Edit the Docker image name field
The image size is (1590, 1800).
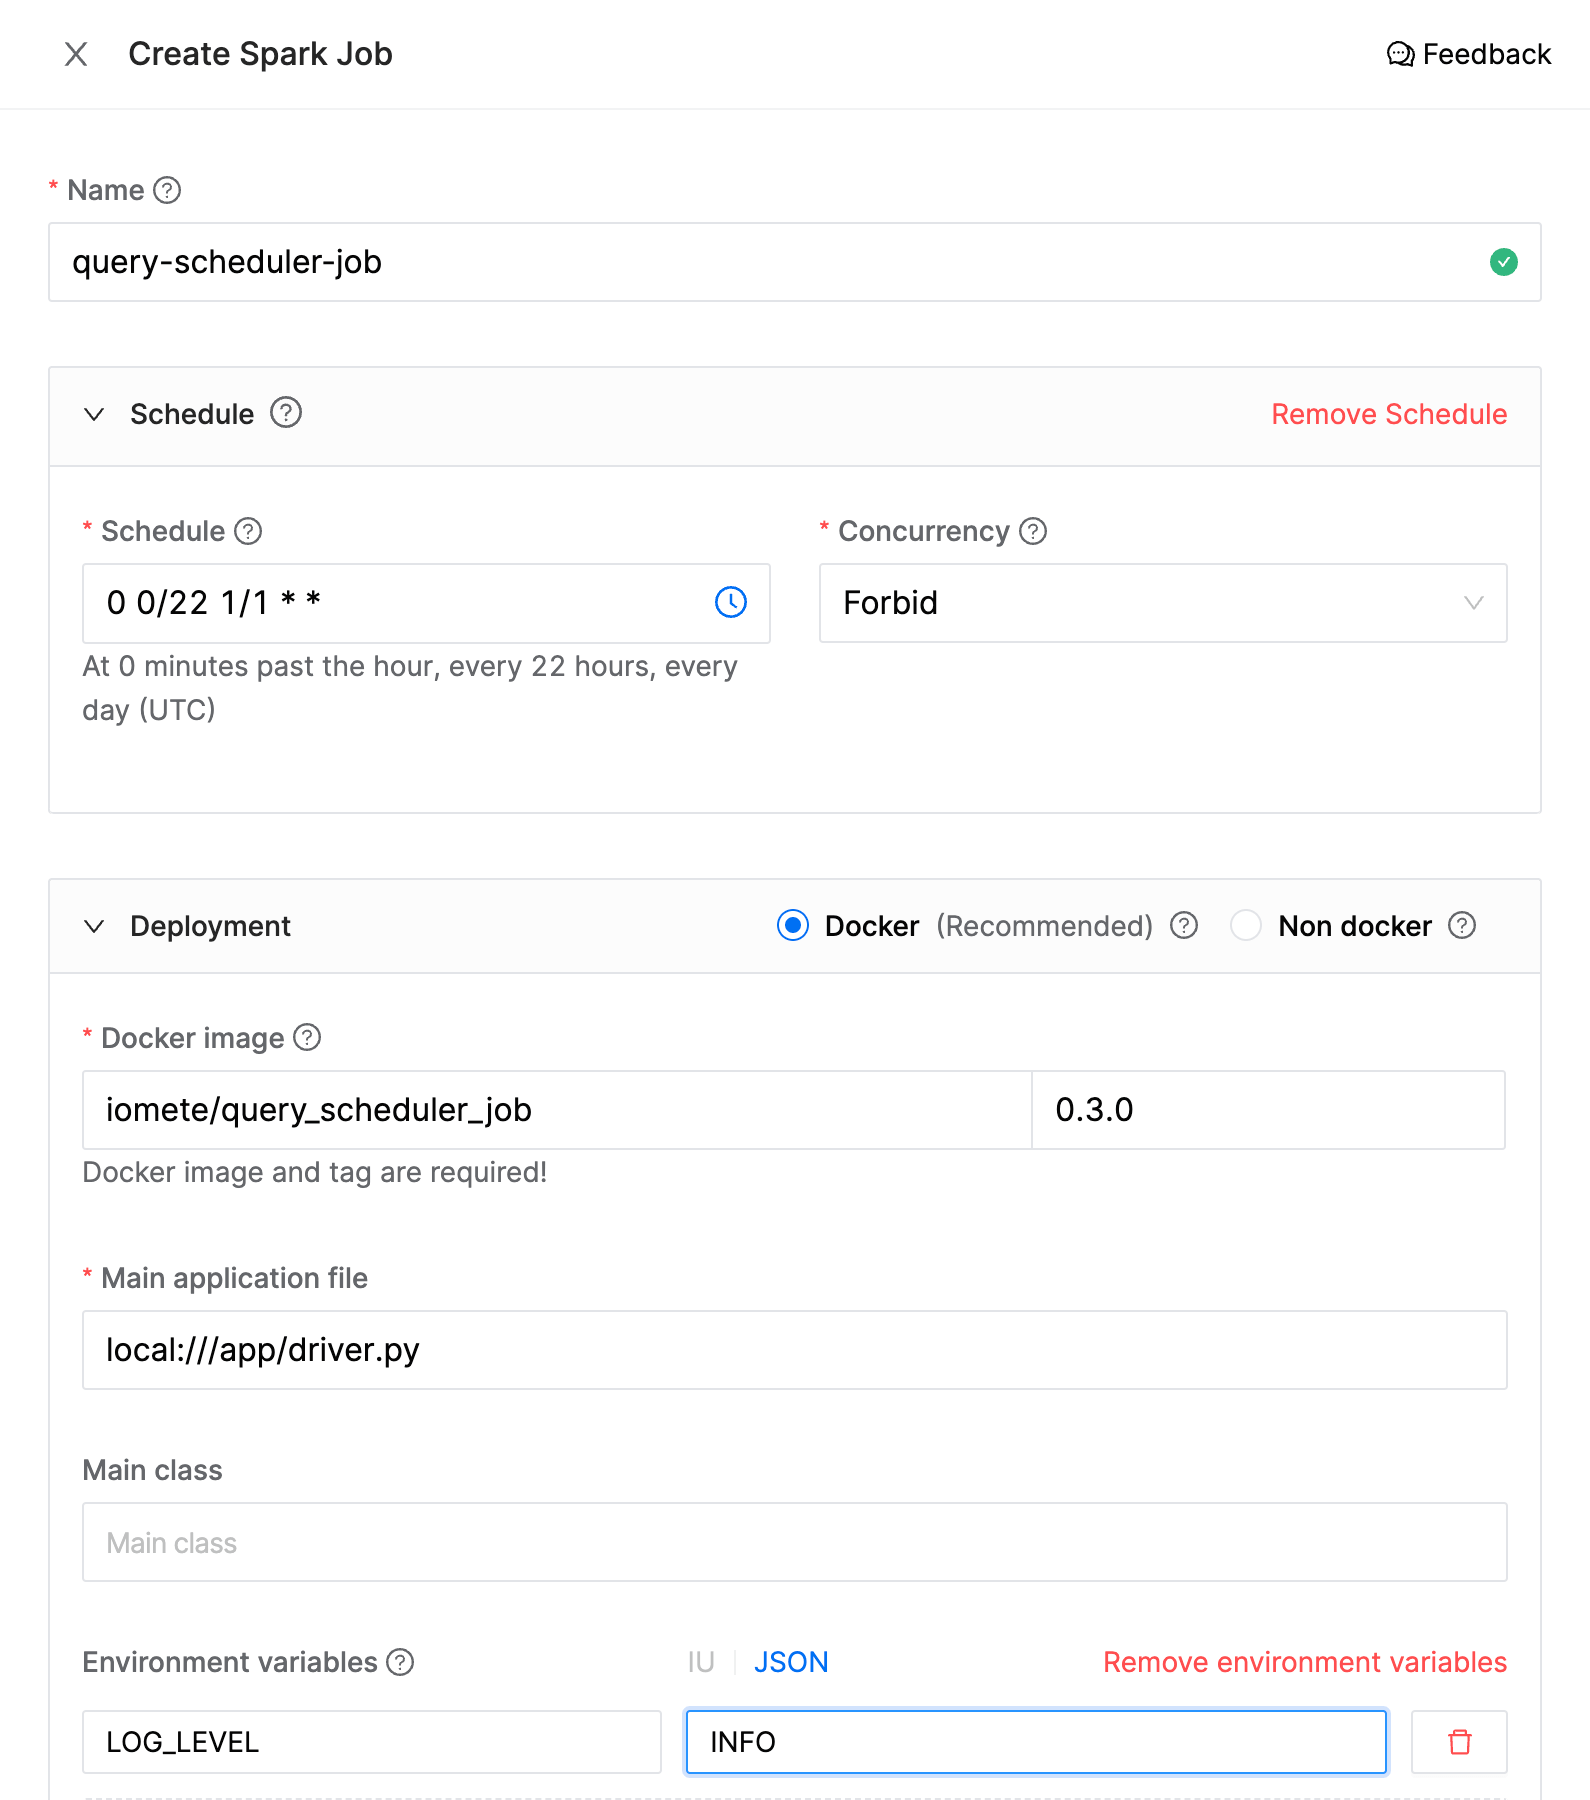pyautogui.click(x=557, y=1110)
